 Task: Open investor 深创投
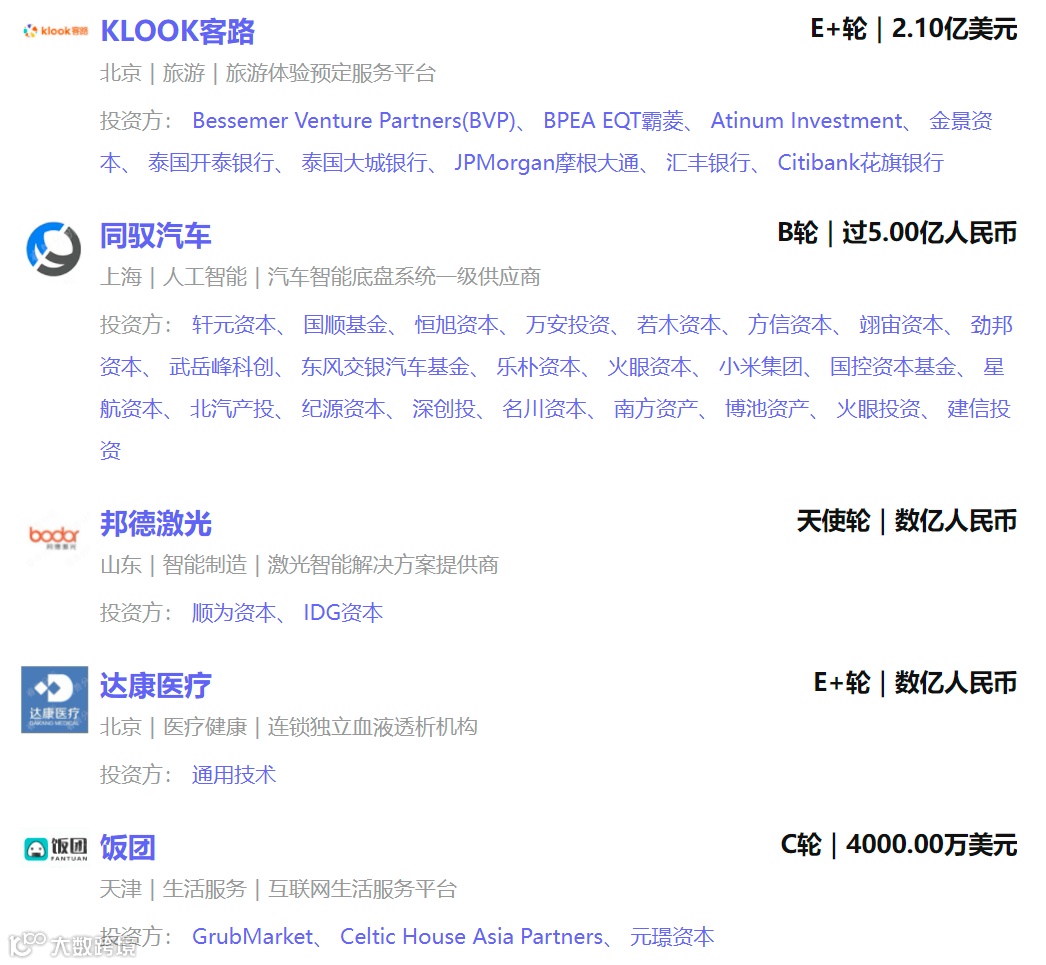click(x=444, y=409)
